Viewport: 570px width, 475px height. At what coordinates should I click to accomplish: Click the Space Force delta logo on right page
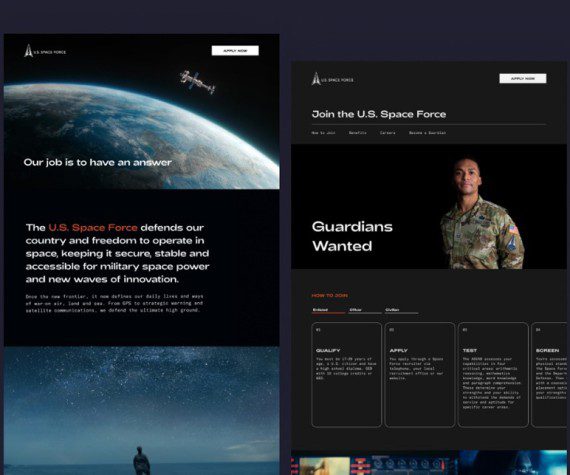coord(316,79)
